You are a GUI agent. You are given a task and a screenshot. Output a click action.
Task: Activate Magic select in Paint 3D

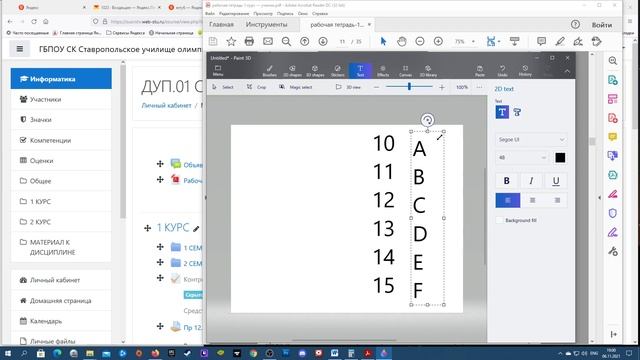[x=296, y=87]
